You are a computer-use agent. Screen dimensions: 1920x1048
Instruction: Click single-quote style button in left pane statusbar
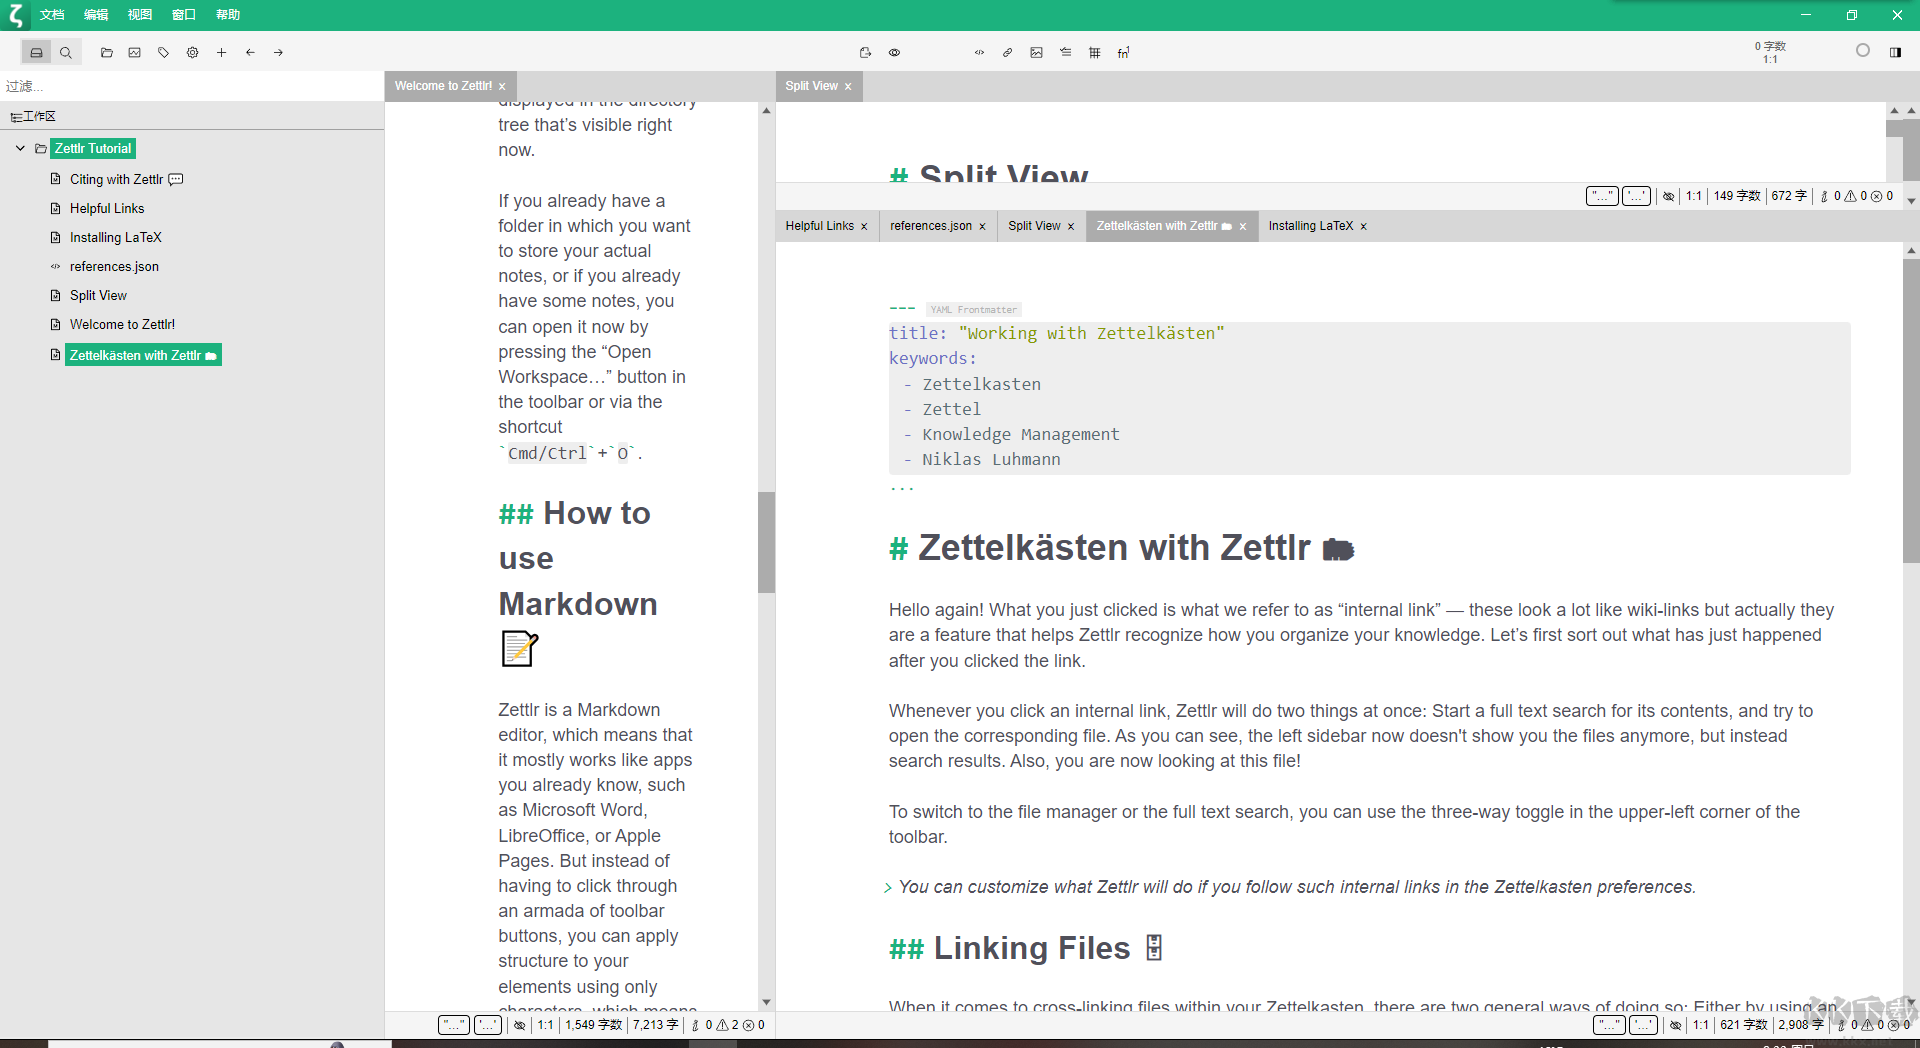click(x=488, y=1024)
